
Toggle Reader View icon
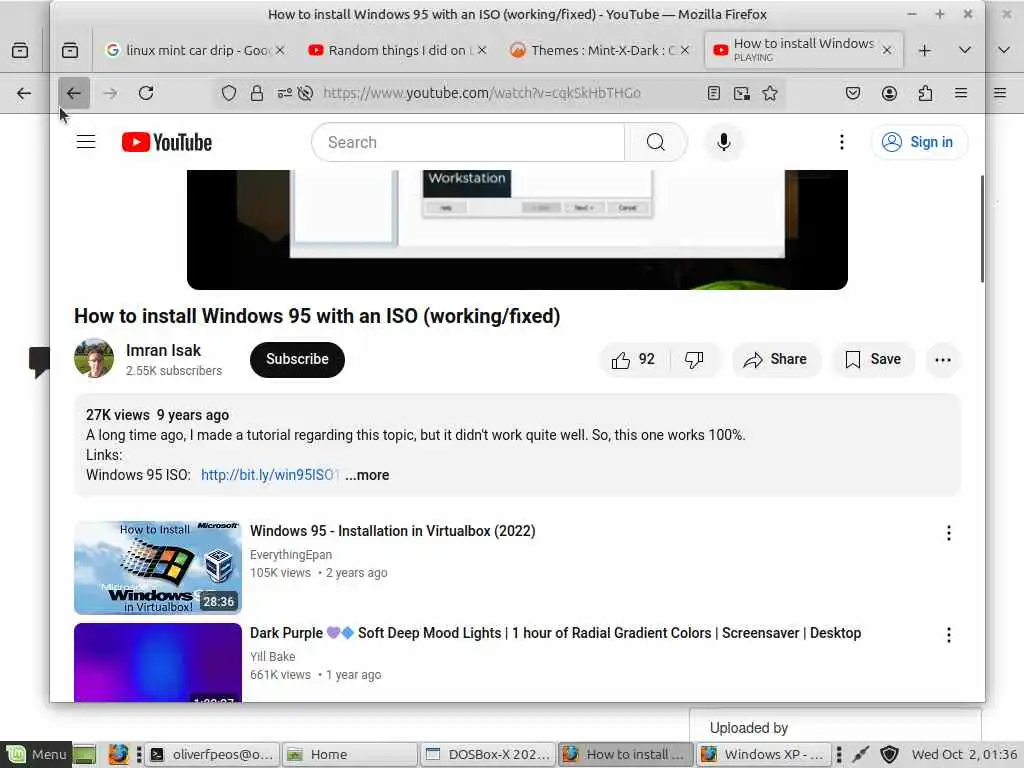click(714, 93)
